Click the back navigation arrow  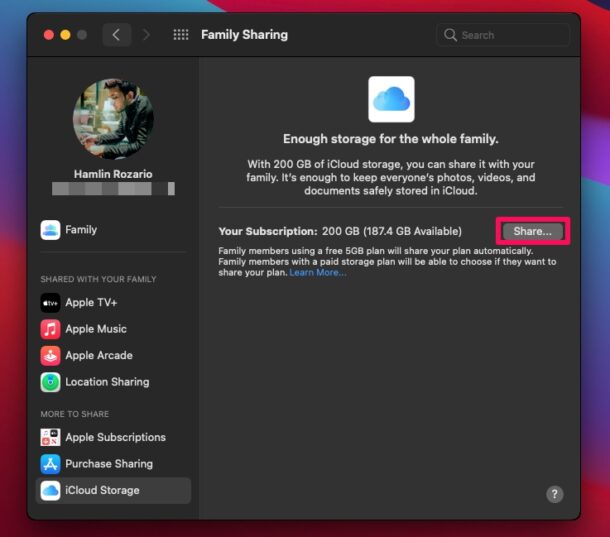tap(116, 35)
